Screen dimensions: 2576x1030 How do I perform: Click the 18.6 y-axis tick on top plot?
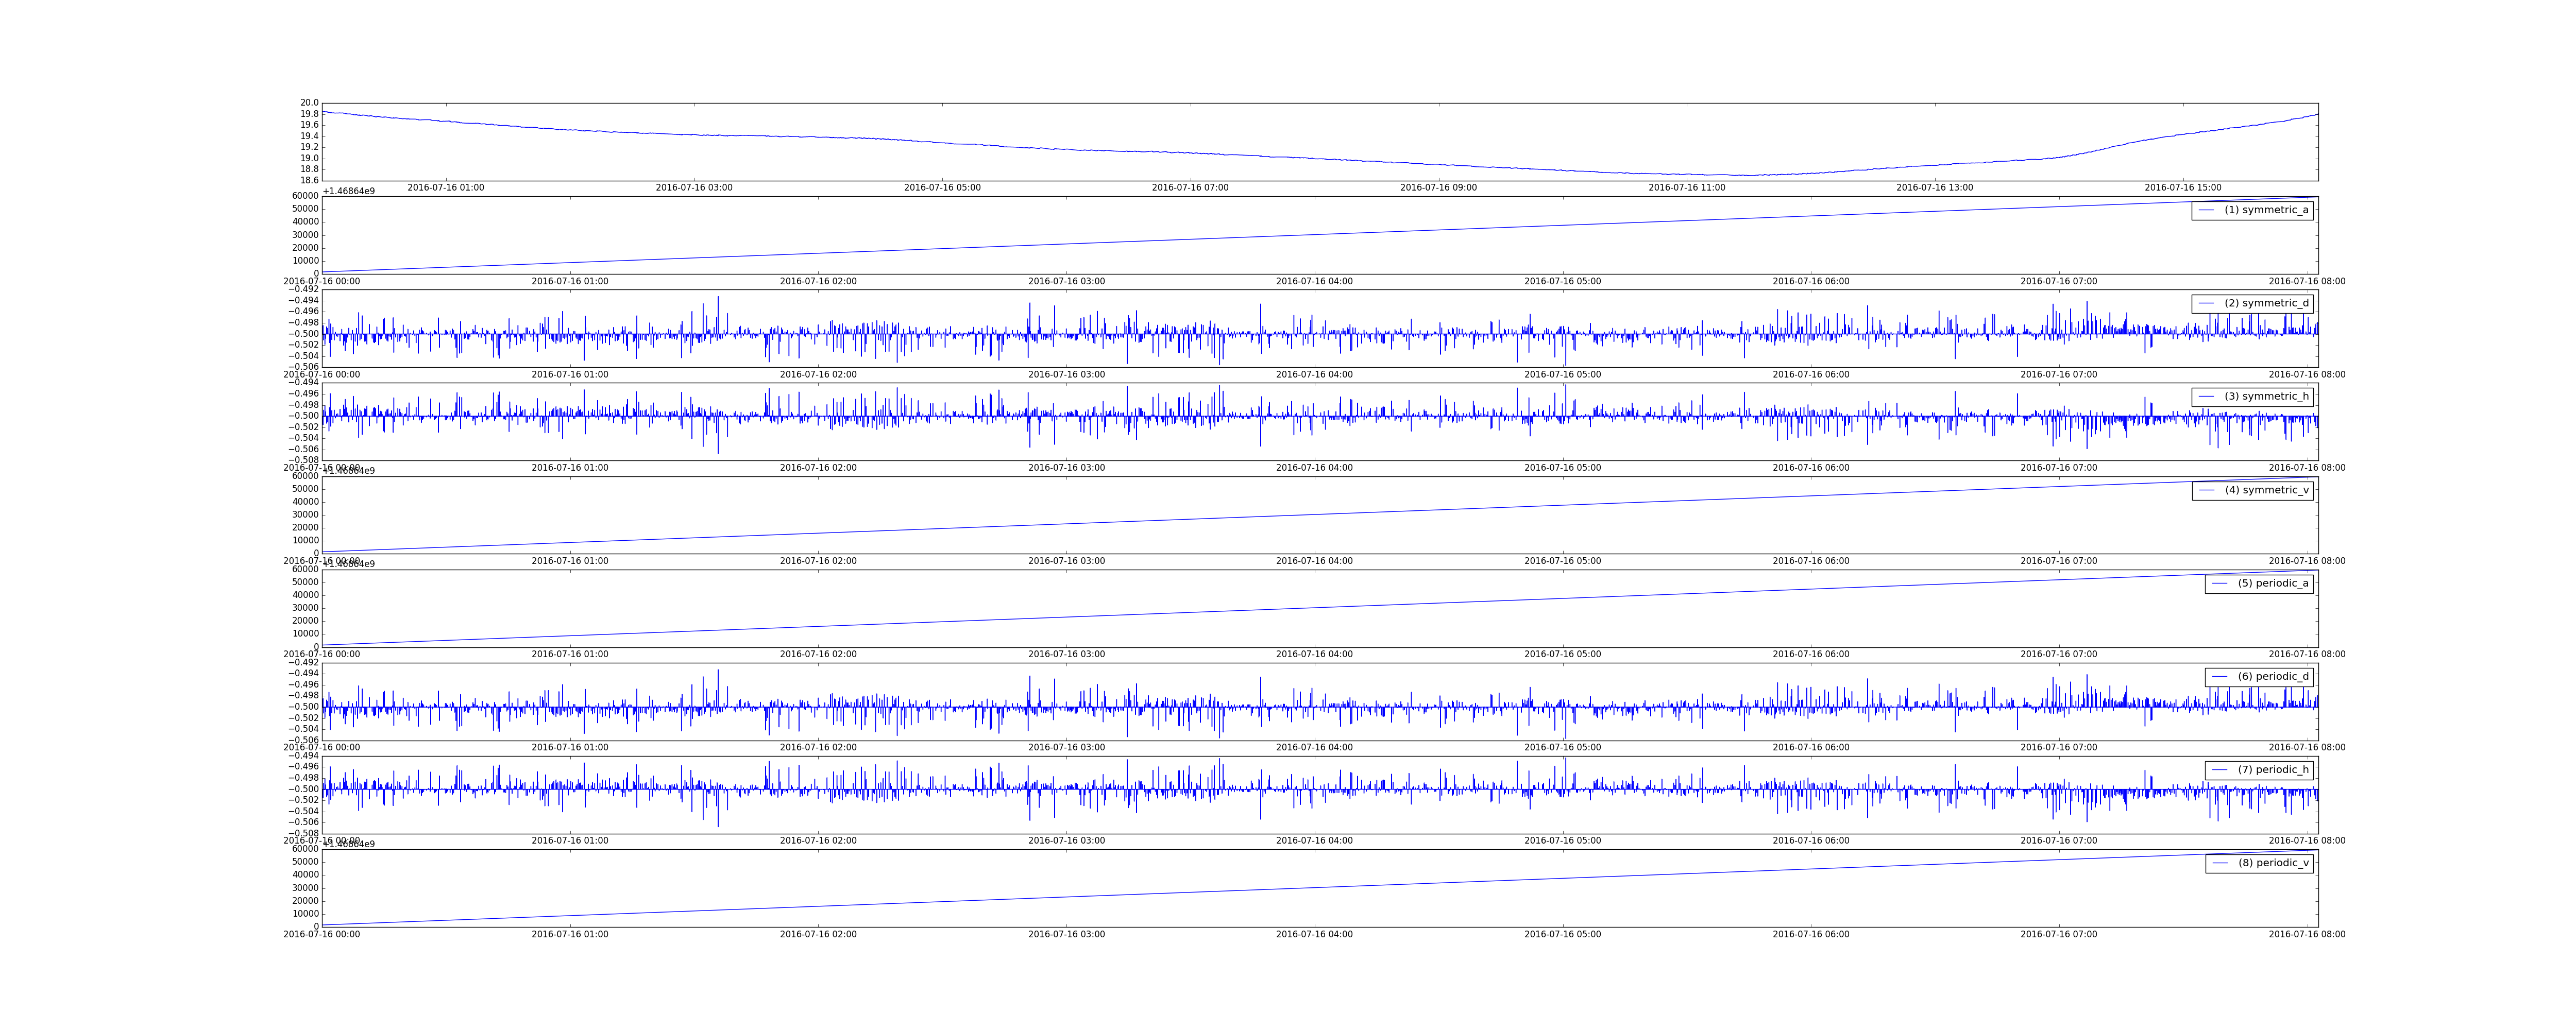pyautogui.click(x=309, y=180)
